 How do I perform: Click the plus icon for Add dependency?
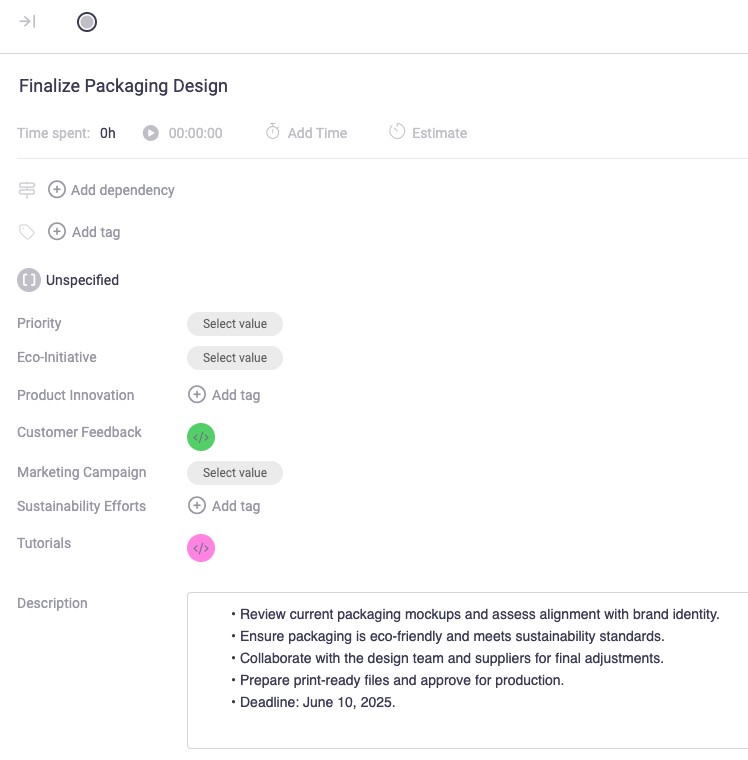pyautogui.click(x=57, y=190)
